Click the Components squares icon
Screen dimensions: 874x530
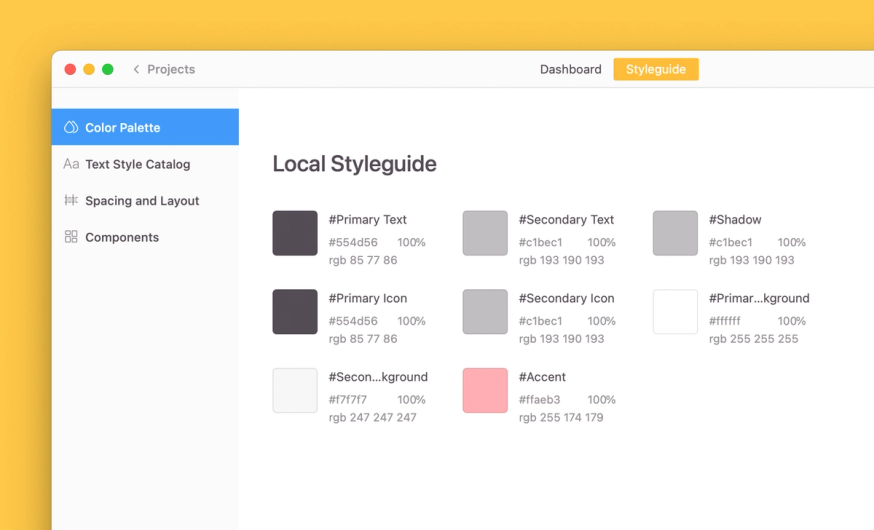pyautogui.click(x=71, y=237)
